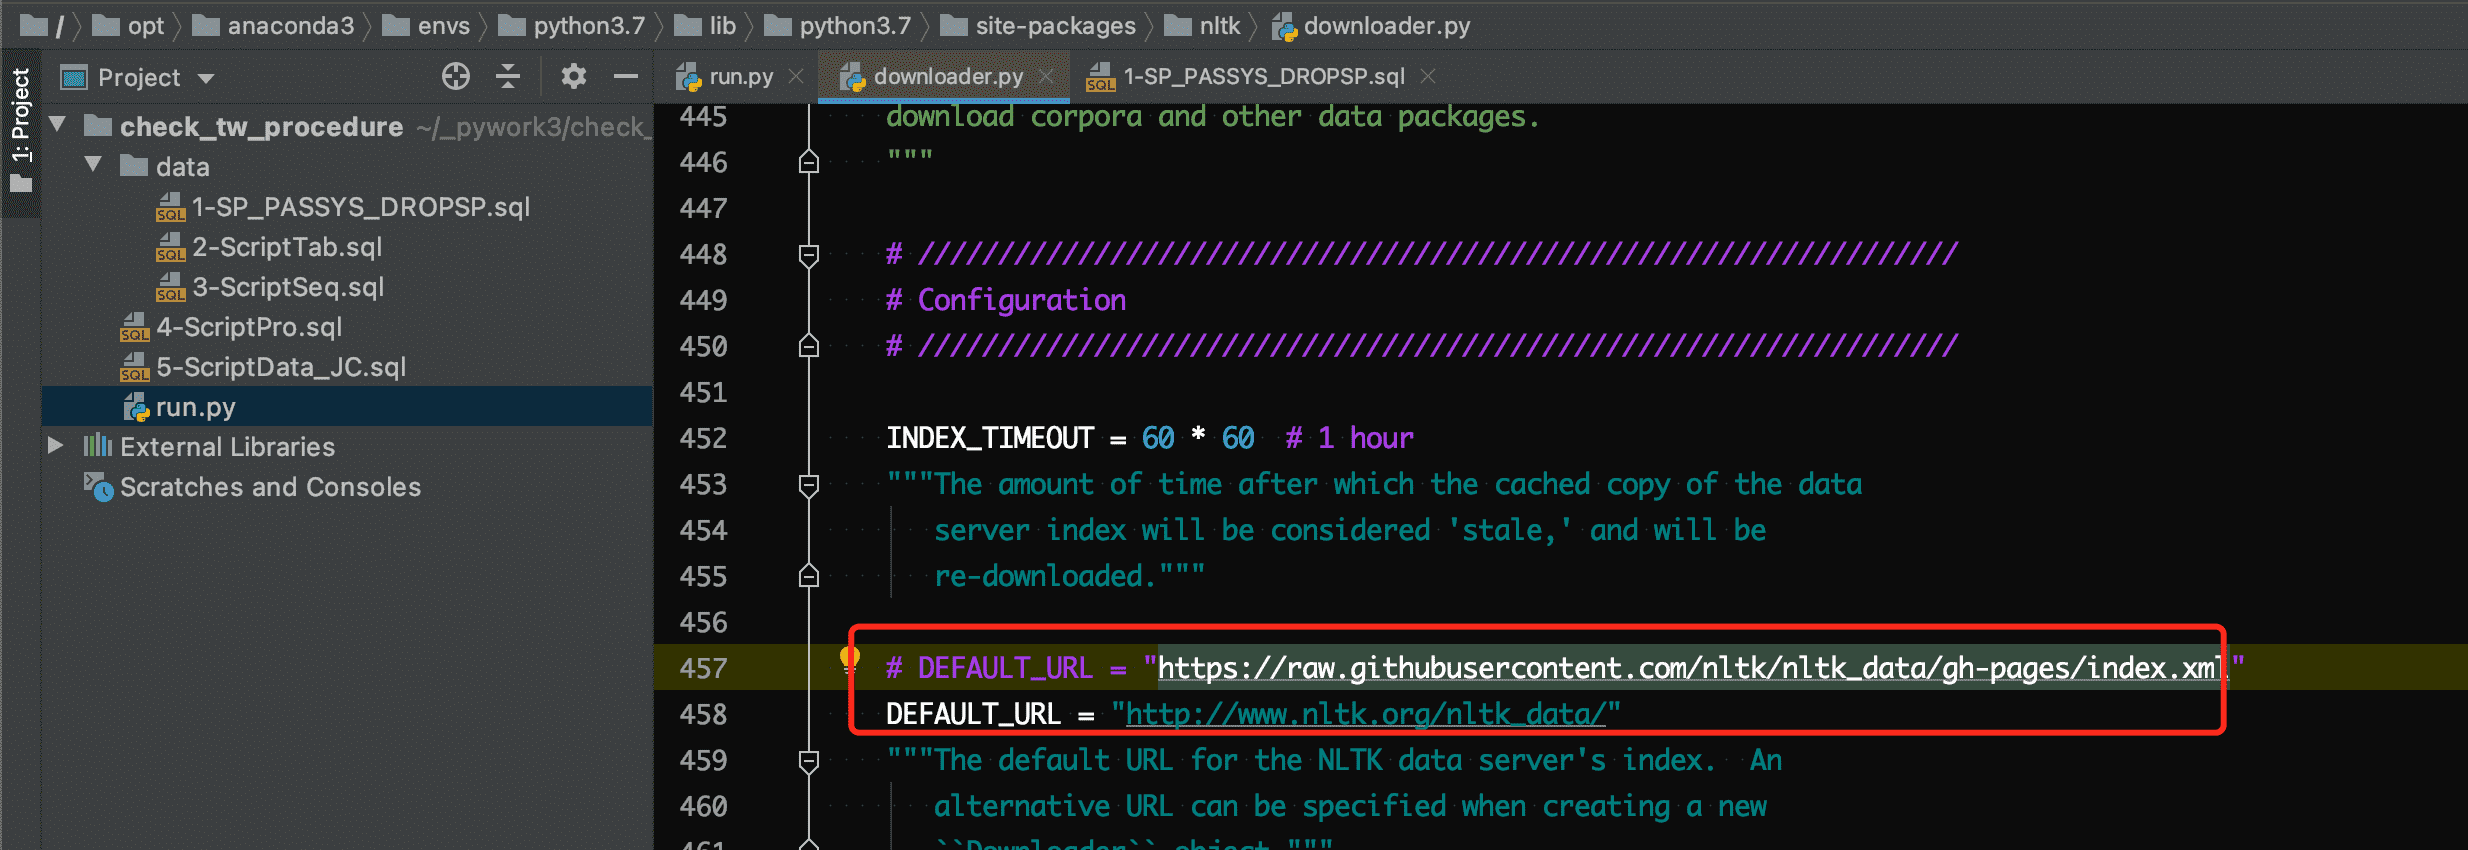Switch to 1-SP_PASSYS_DROPSP.sql tab
The height and width of the screenshot is (850, 2468).
[x=1262, y=77]
